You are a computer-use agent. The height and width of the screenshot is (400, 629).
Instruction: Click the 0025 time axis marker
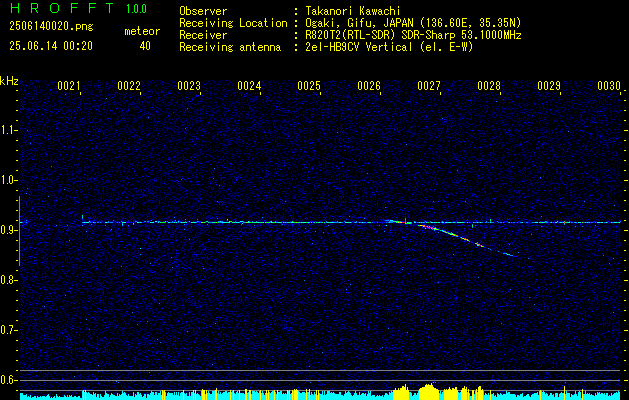[309, 85]
